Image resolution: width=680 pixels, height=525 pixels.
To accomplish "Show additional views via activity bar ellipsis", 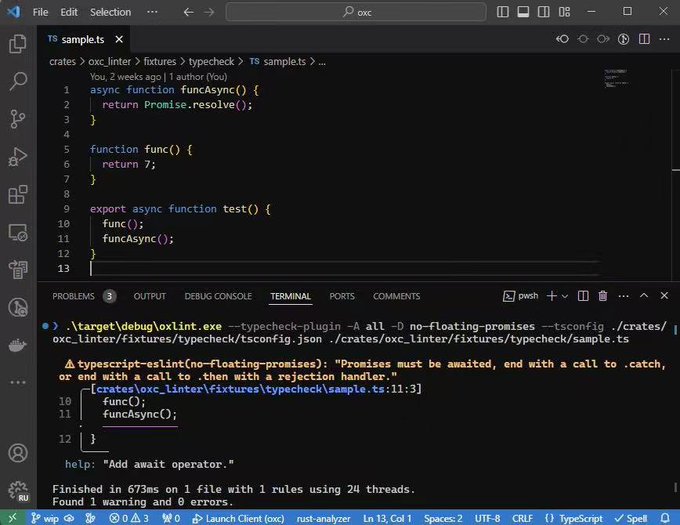I will click(x=18, y=382).
